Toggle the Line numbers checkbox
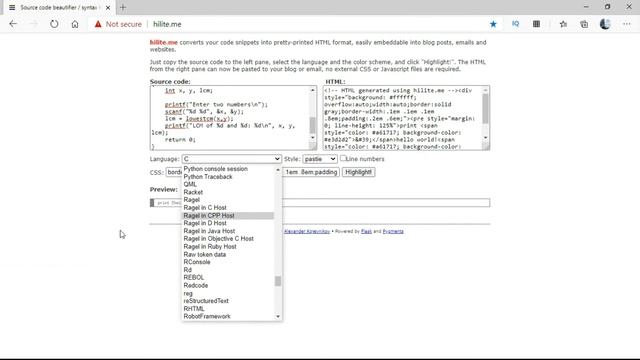This screenshot has width=640, height=360. point(343,158)
